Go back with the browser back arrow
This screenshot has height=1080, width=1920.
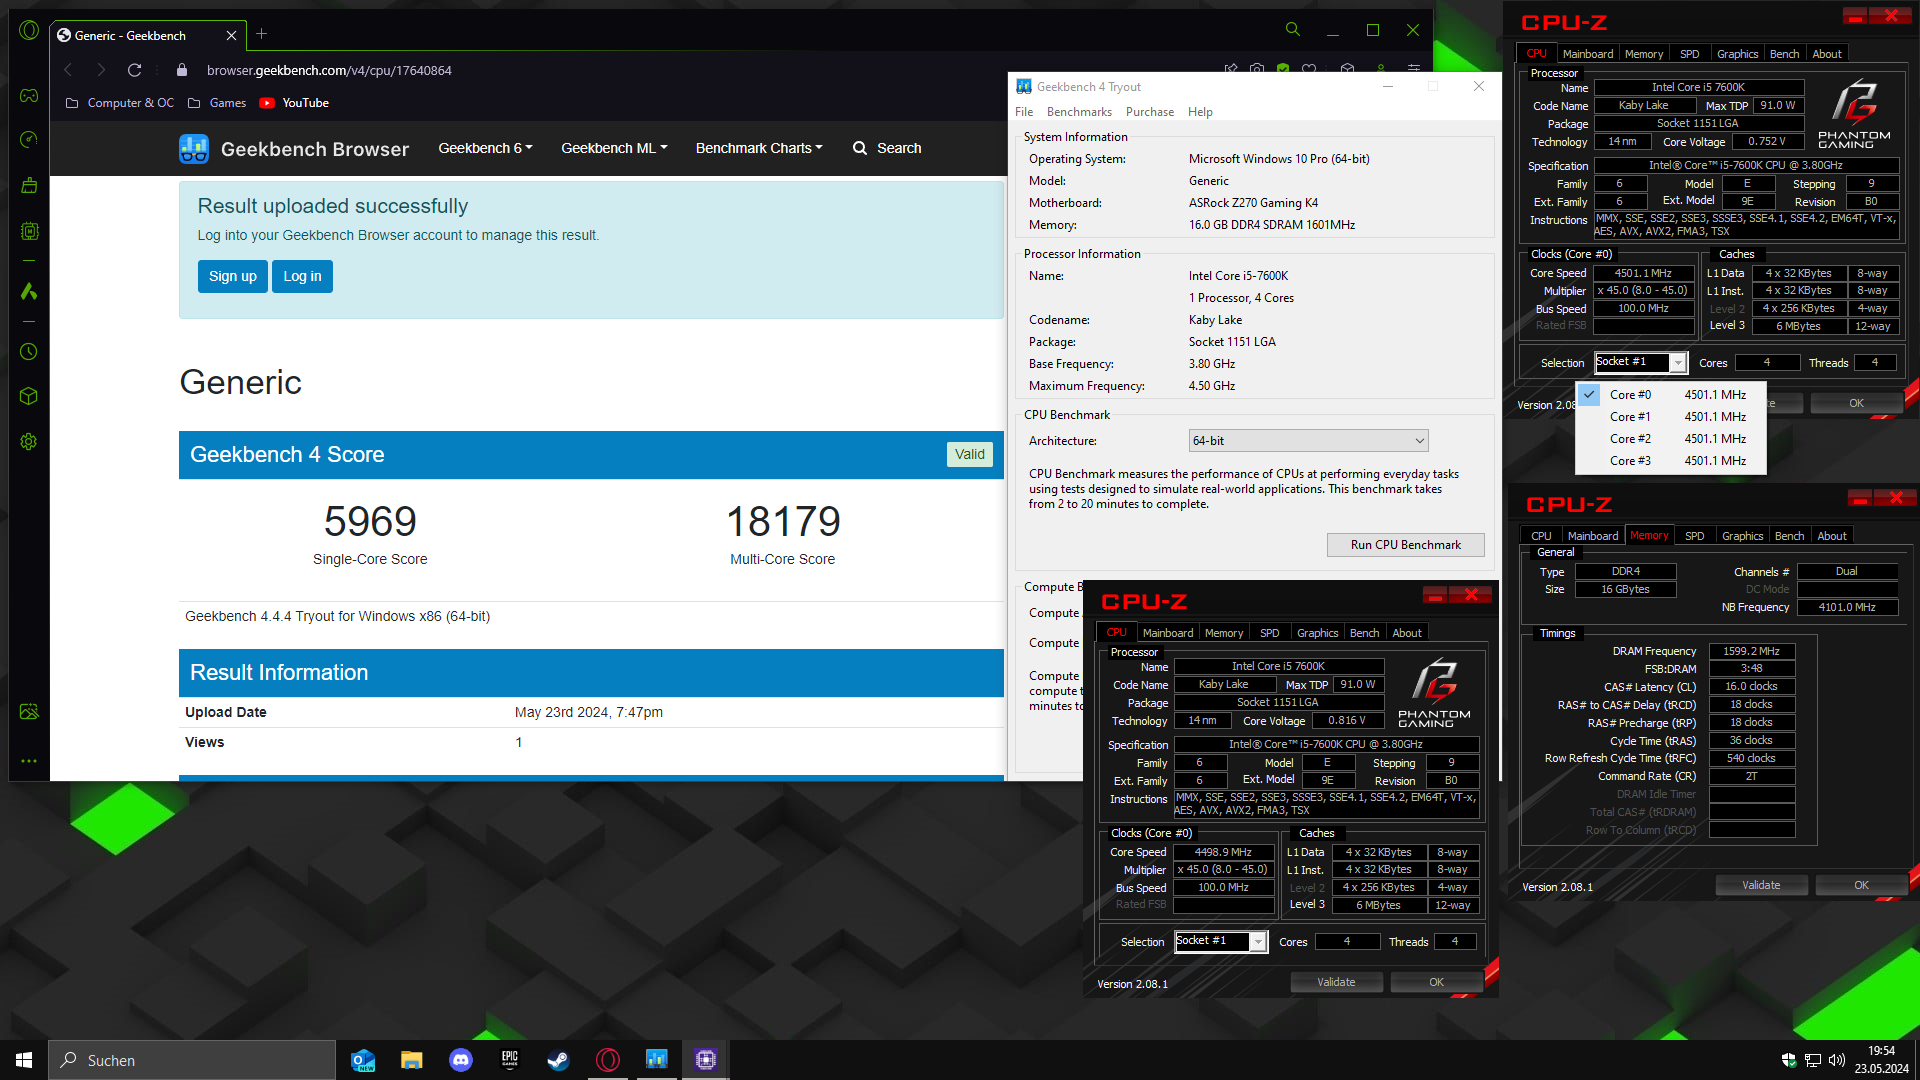point(68,70)
